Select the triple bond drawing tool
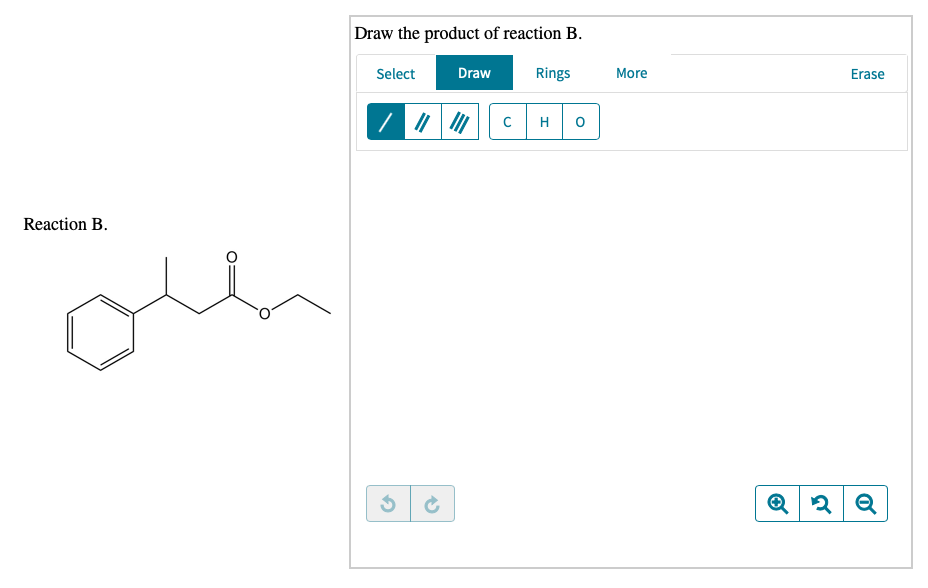This screenshot has width=928, height=588. click(458, 121)
